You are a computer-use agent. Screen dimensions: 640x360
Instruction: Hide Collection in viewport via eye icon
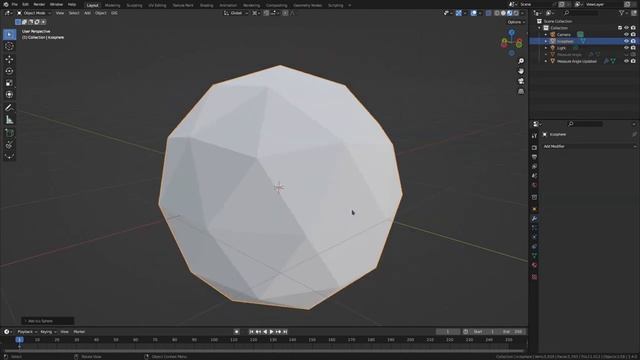(x=626, y=28)
